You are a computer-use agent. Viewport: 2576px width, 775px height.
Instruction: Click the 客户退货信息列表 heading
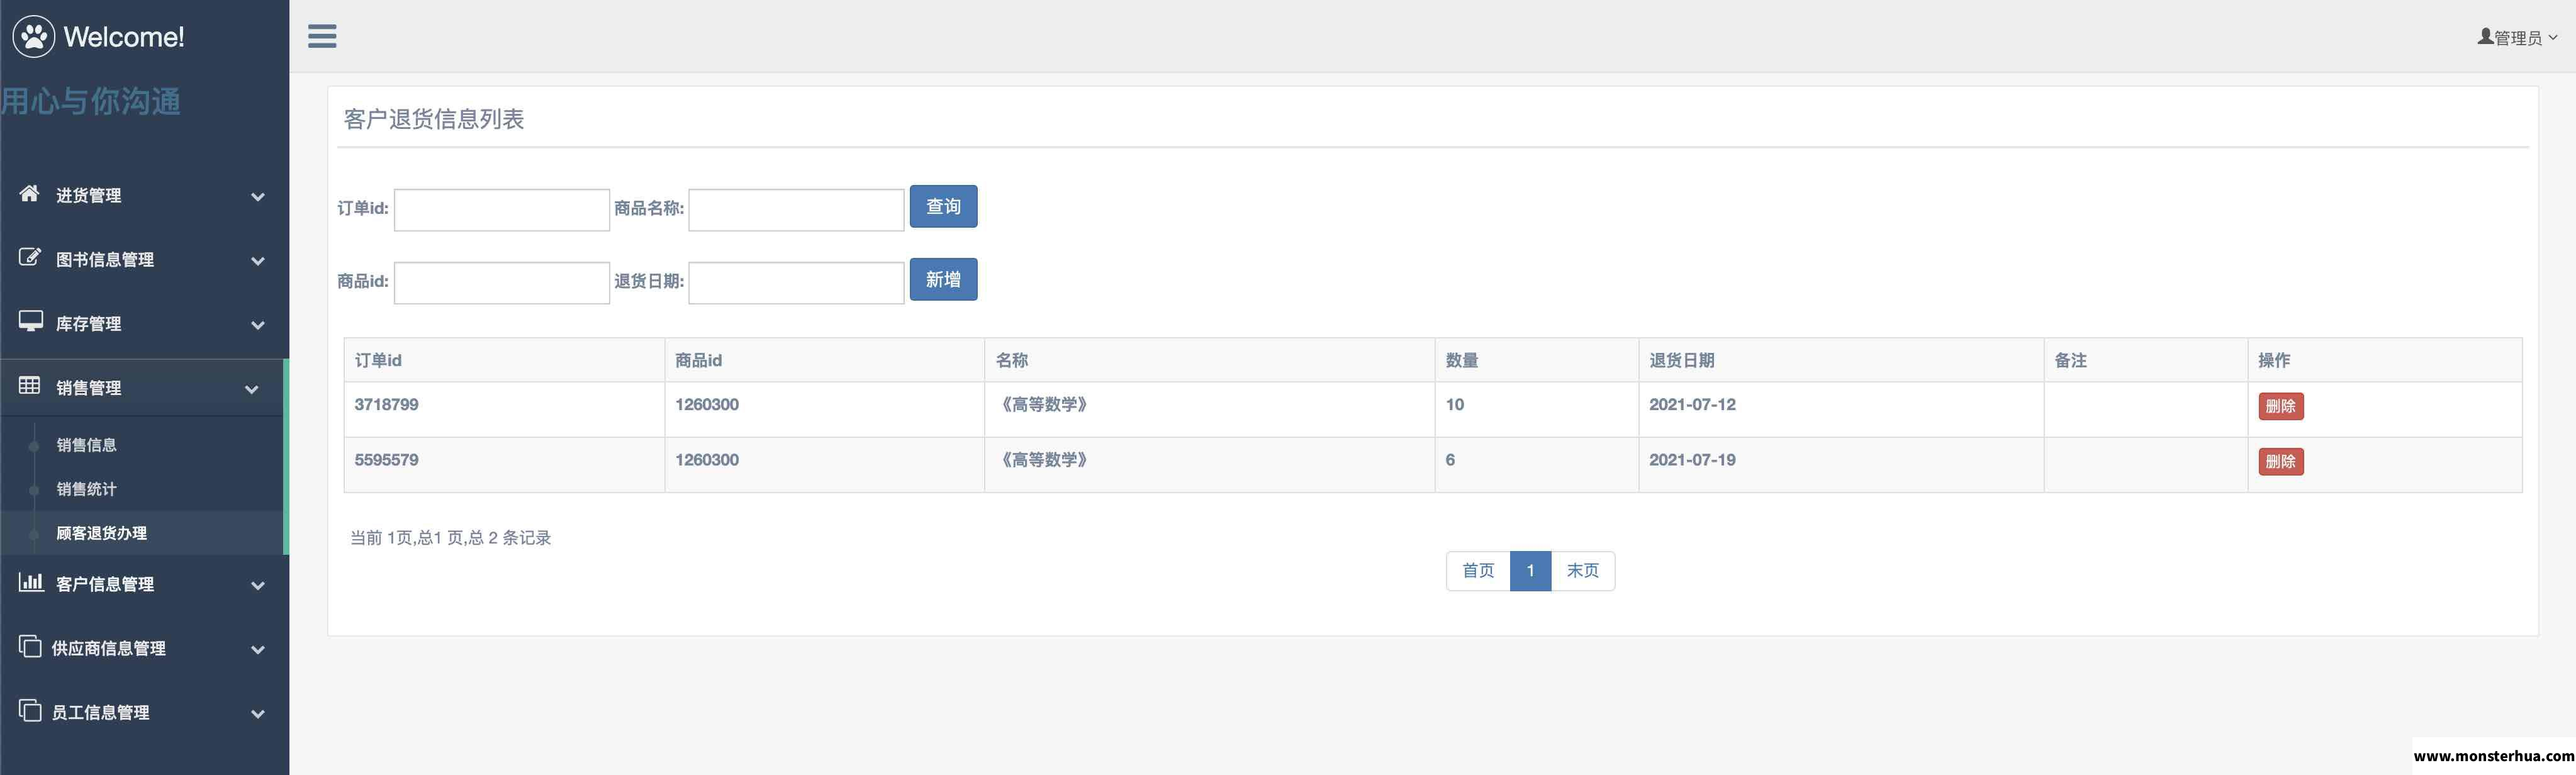click(x=434, y=119)
